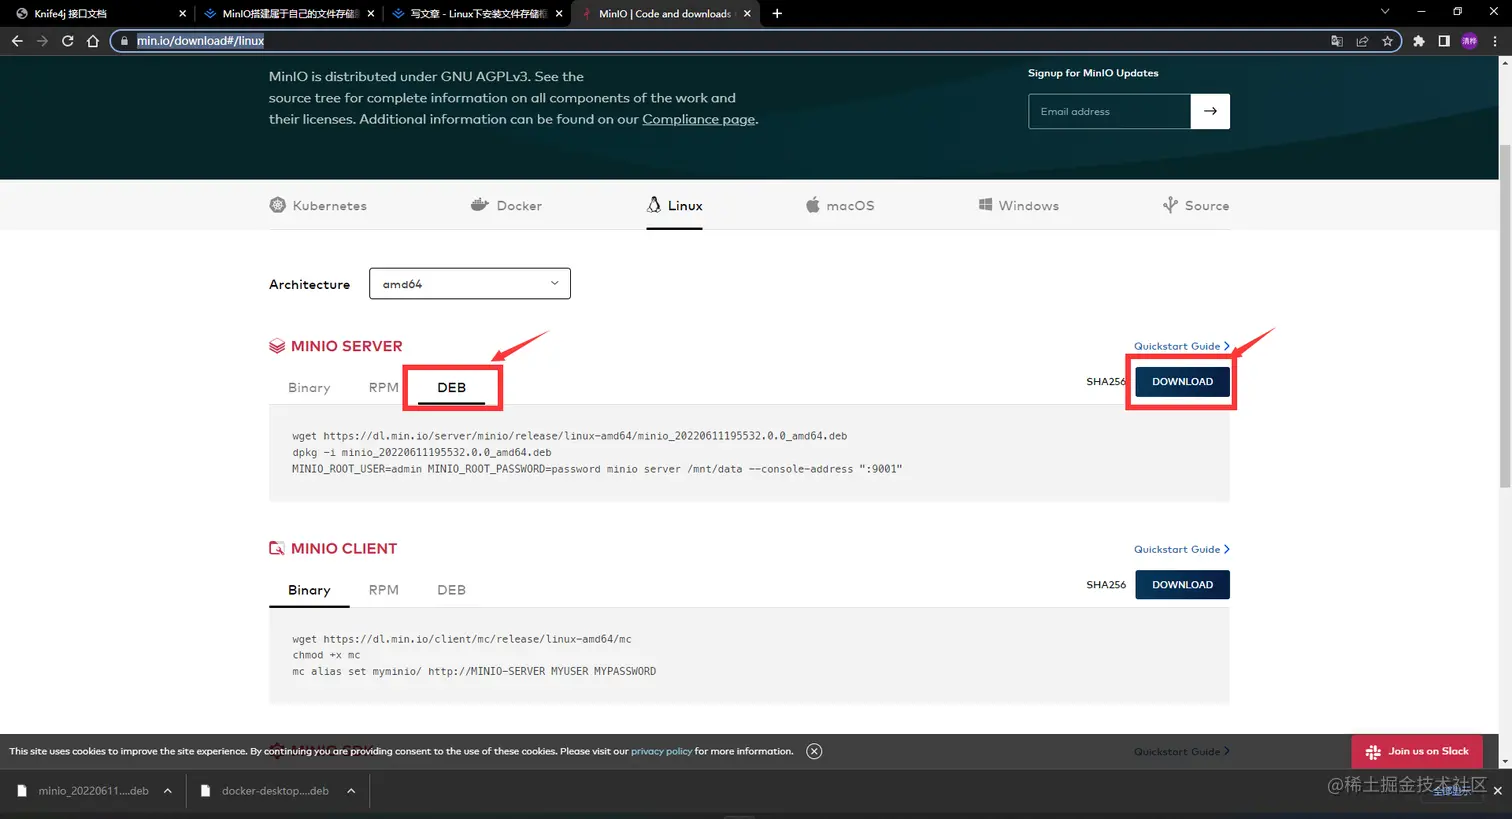Close the downloads bar

(x=1497, y=791)
